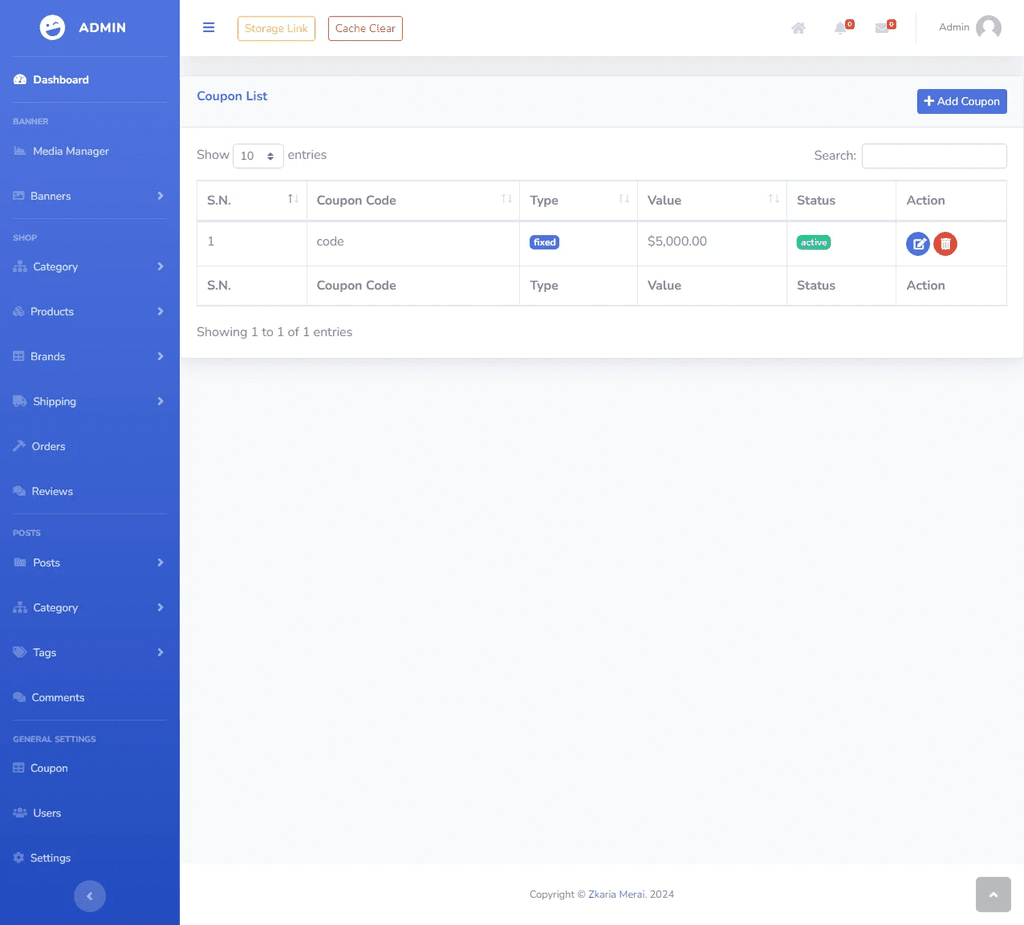Expand the Brands submenu chevron
1024x925 pixels.
[160, 357]
